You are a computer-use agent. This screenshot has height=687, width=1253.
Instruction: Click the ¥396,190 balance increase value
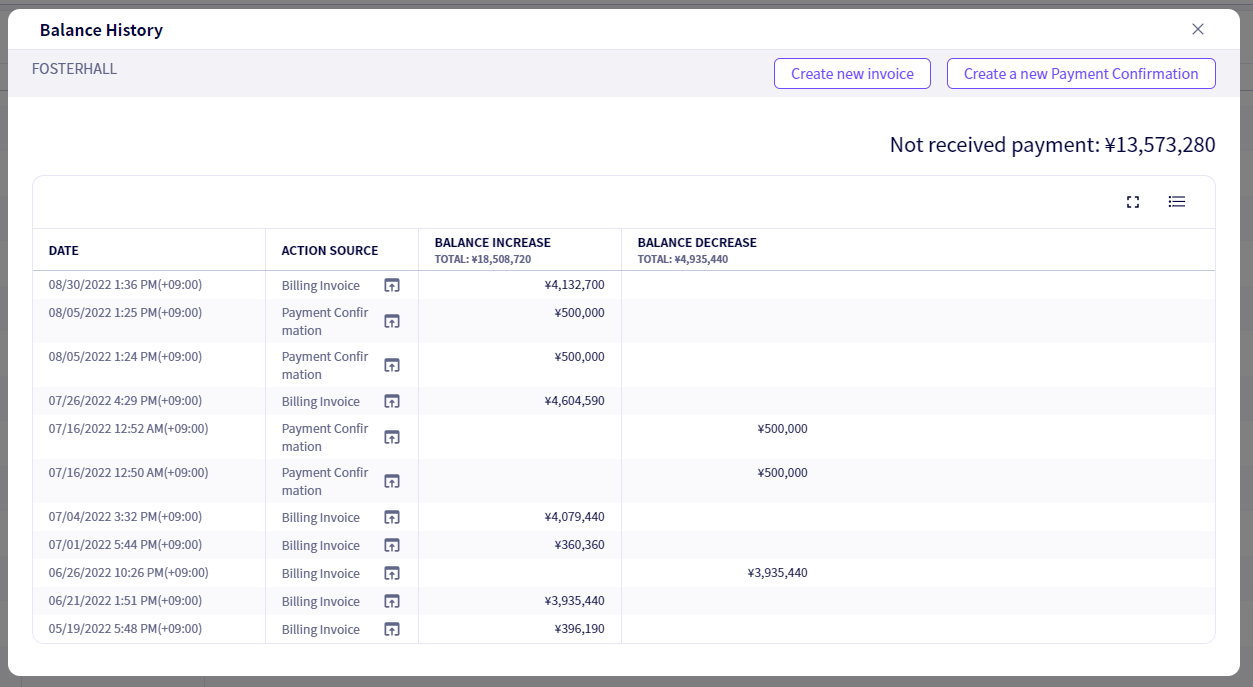click(579, 629)
